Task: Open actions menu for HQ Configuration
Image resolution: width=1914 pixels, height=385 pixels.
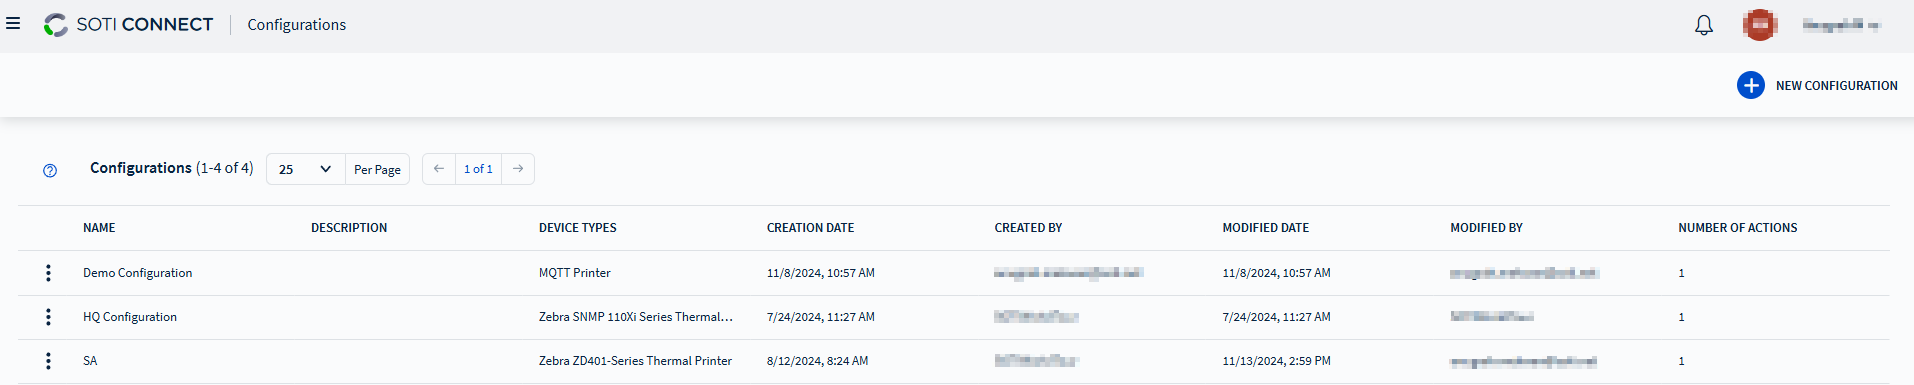Action: pos(48,317)
